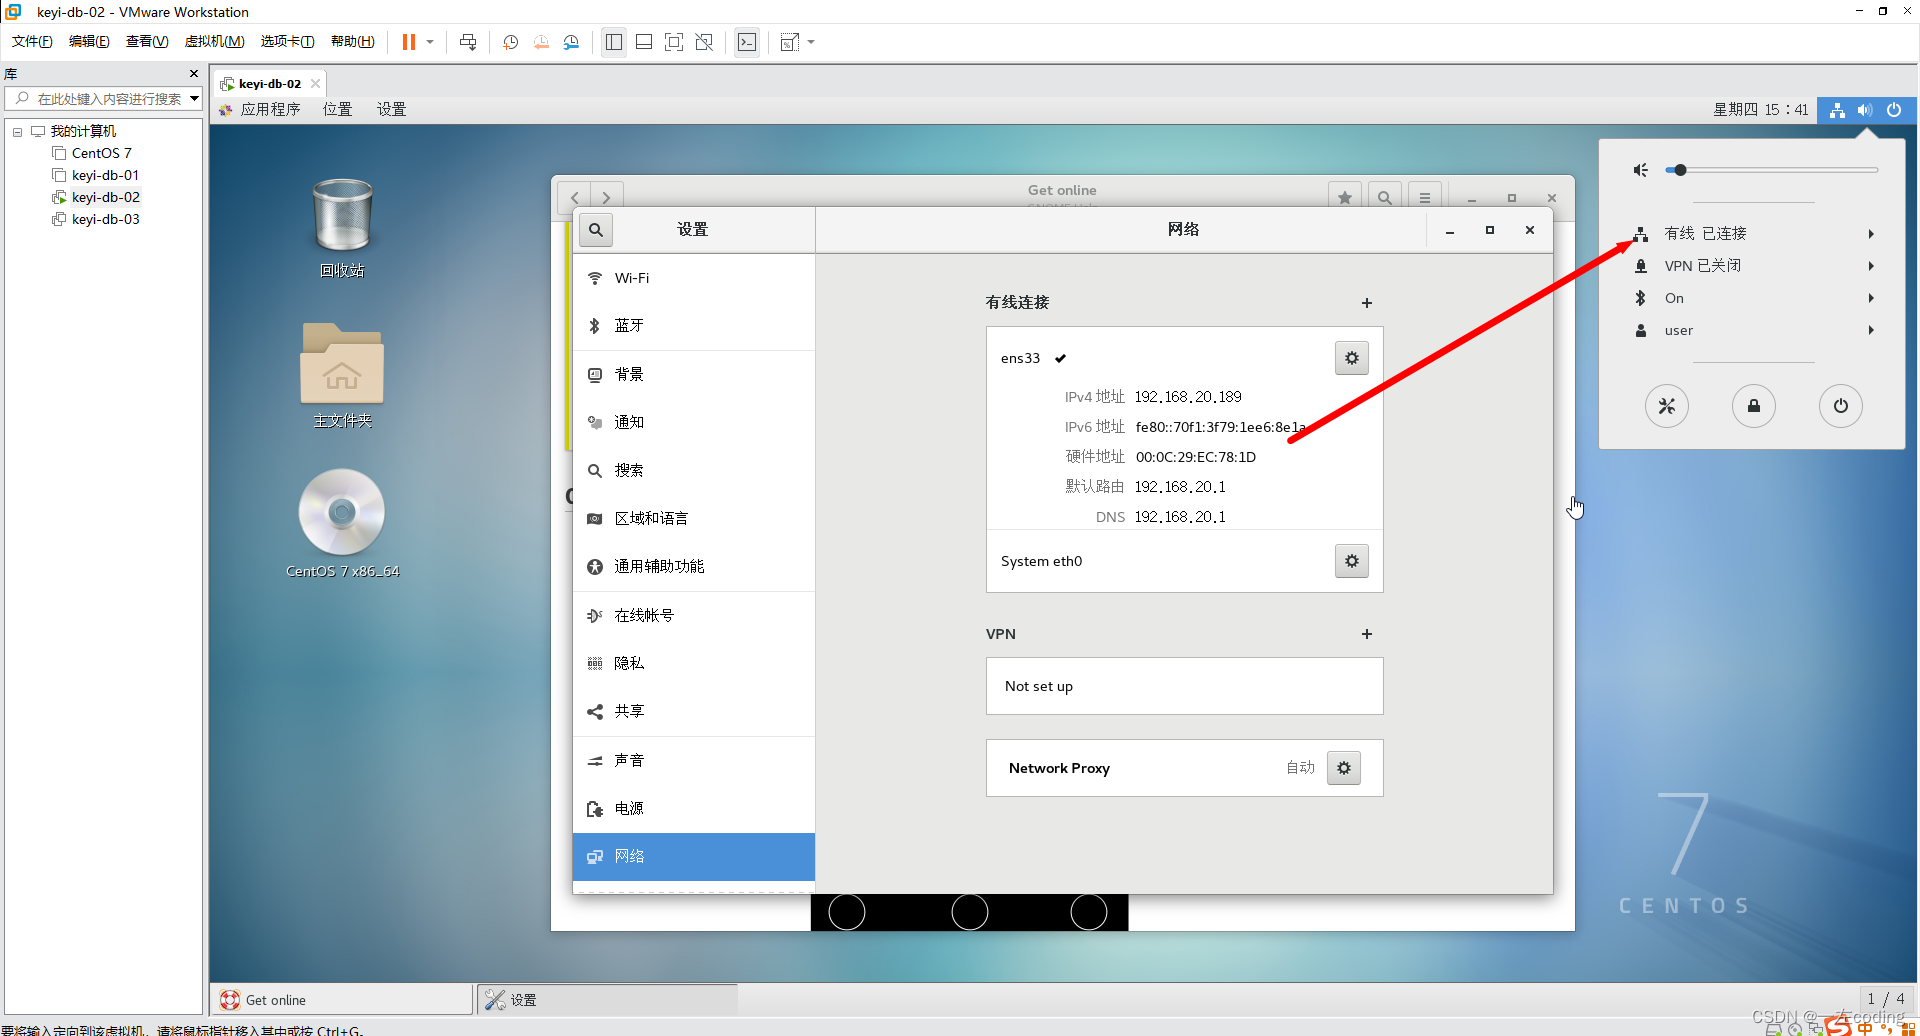Open the stretch display dropdown arrow
The width and height of the screenshot is (1920, 1036).
pyautogui.click(x=811, y=42)
